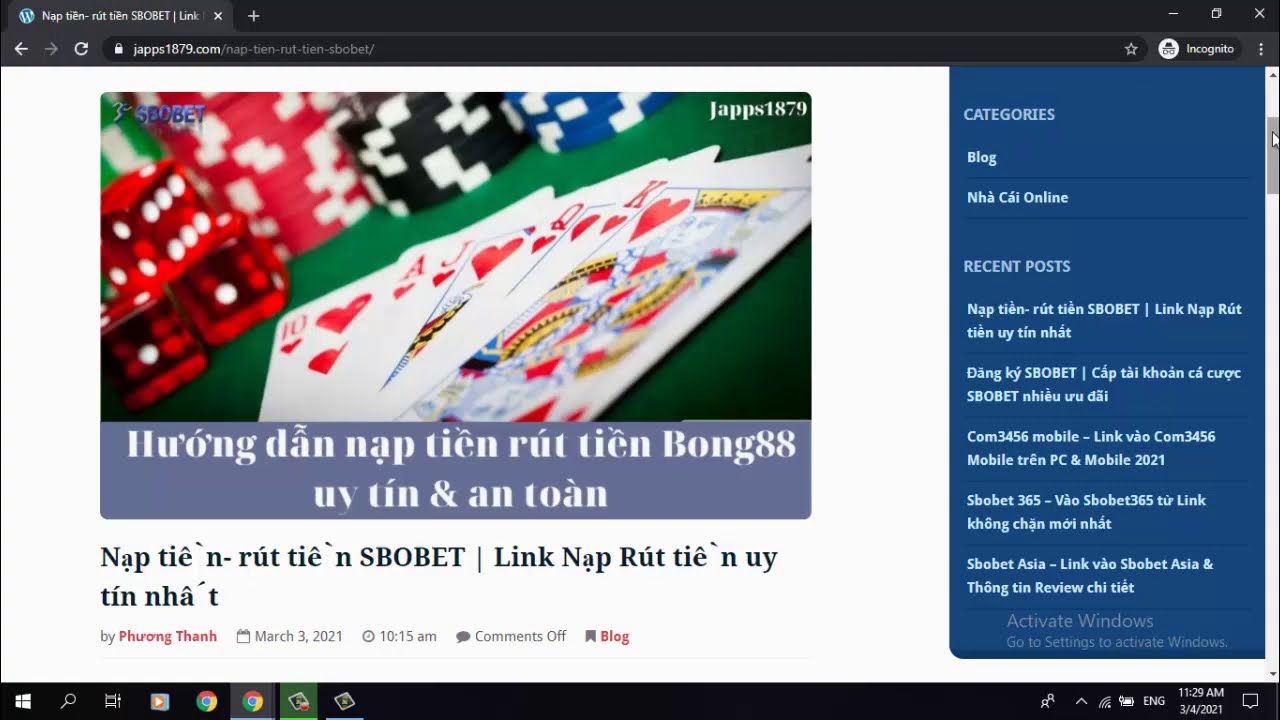Select the Nạp tiền- rút tiền SBOBET tab
The width and height of the screenshot is (1280, 720).
click(120, 16)
